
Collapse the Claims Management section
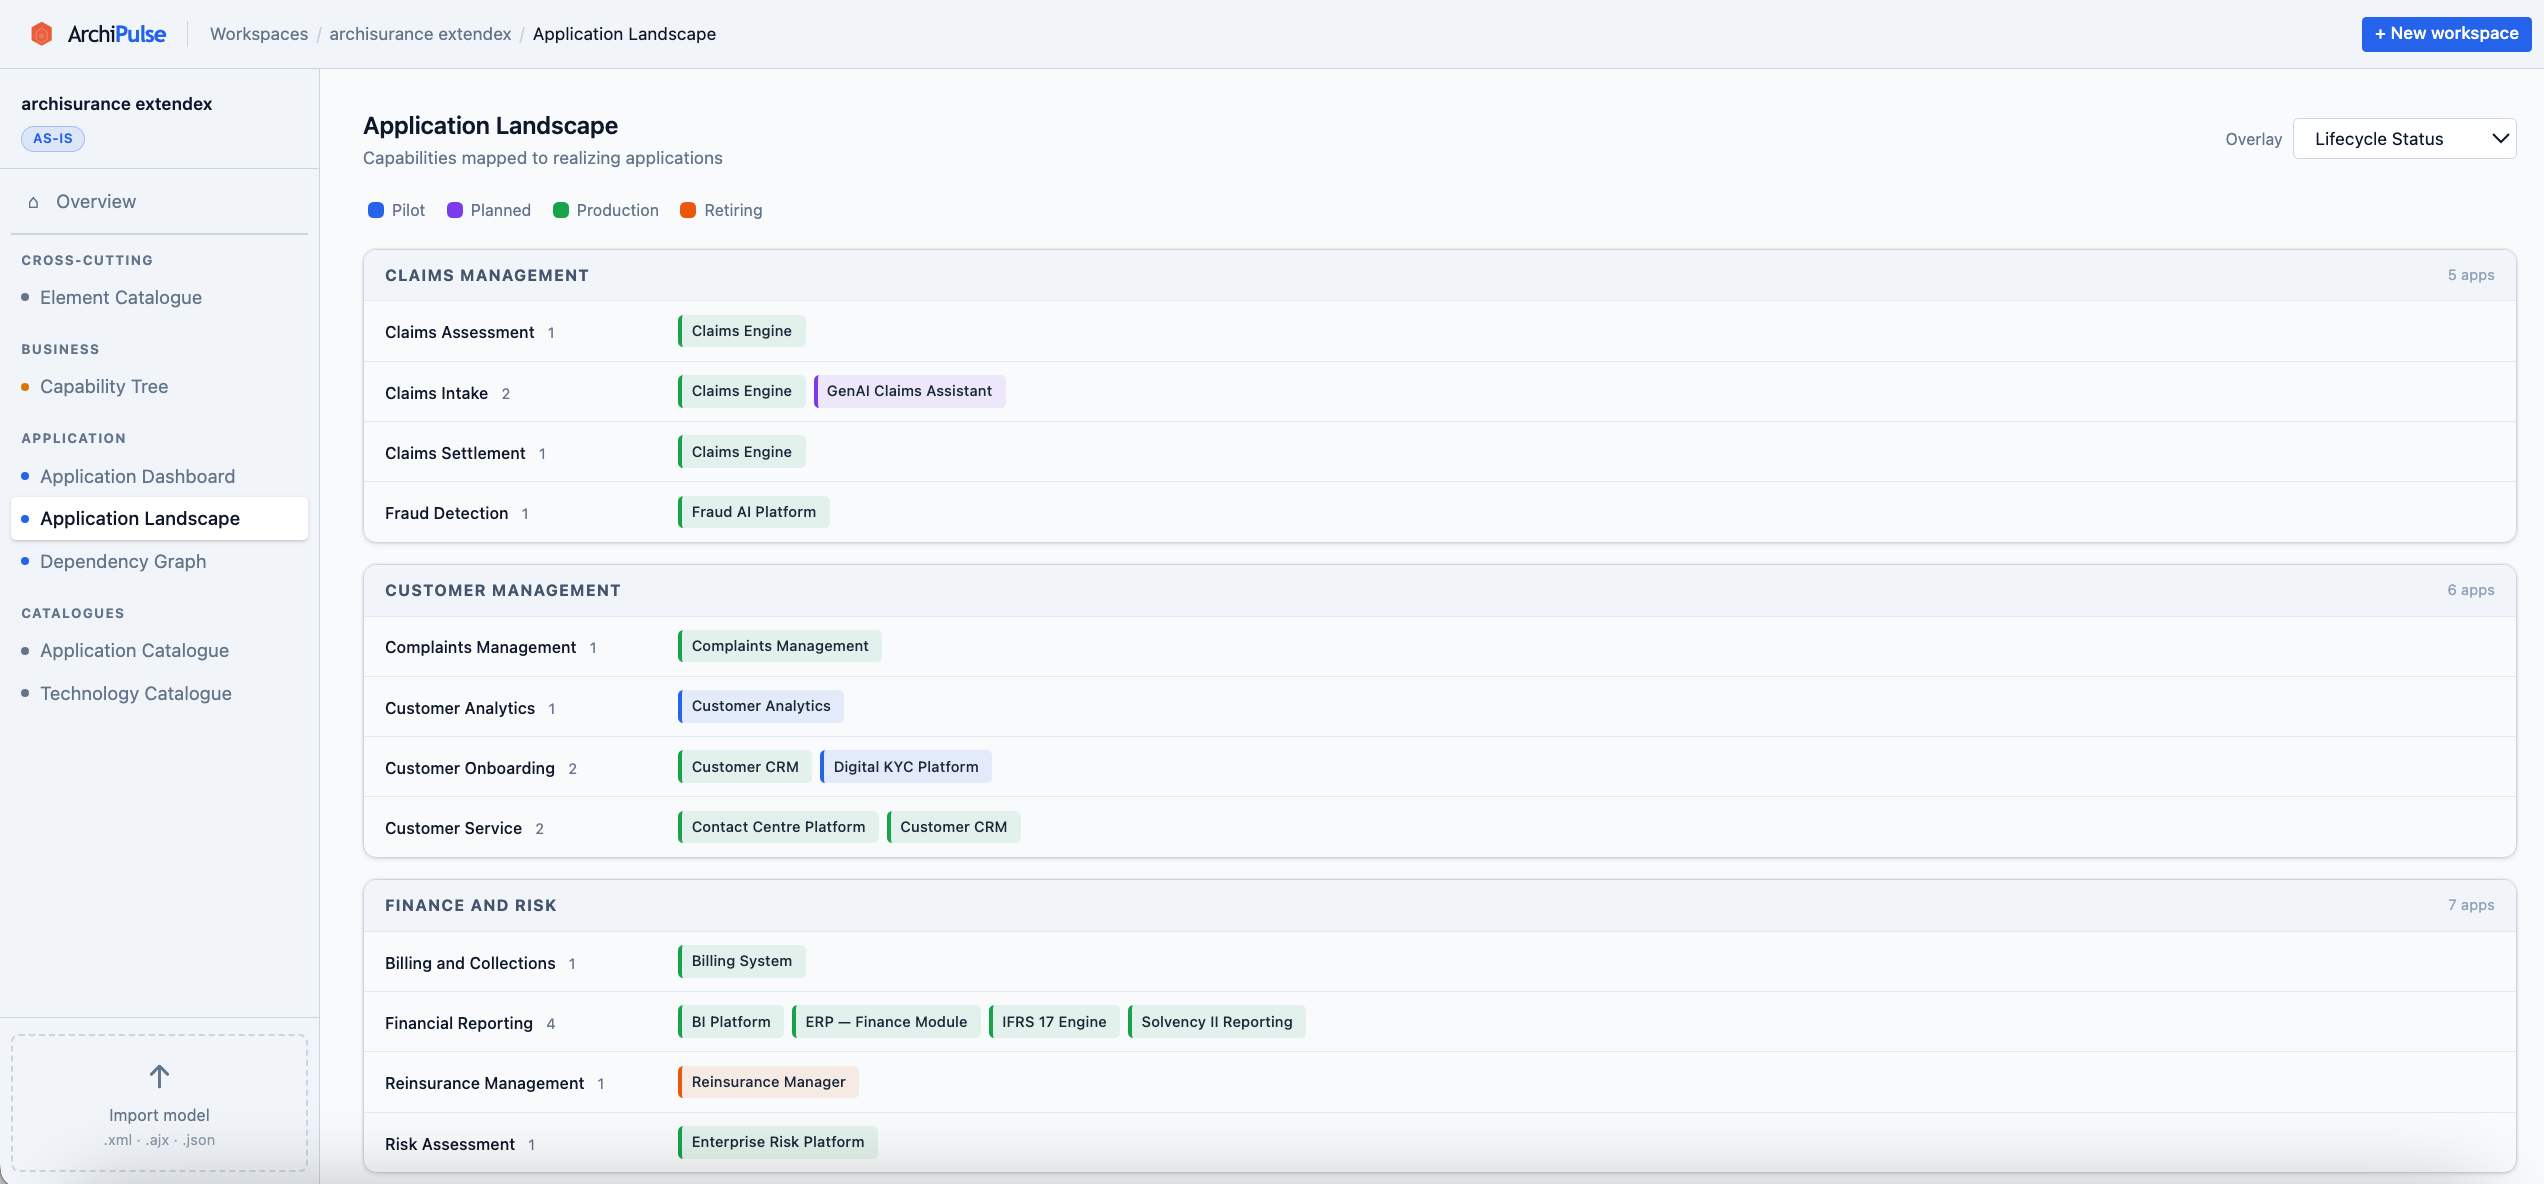coord(486,275)
